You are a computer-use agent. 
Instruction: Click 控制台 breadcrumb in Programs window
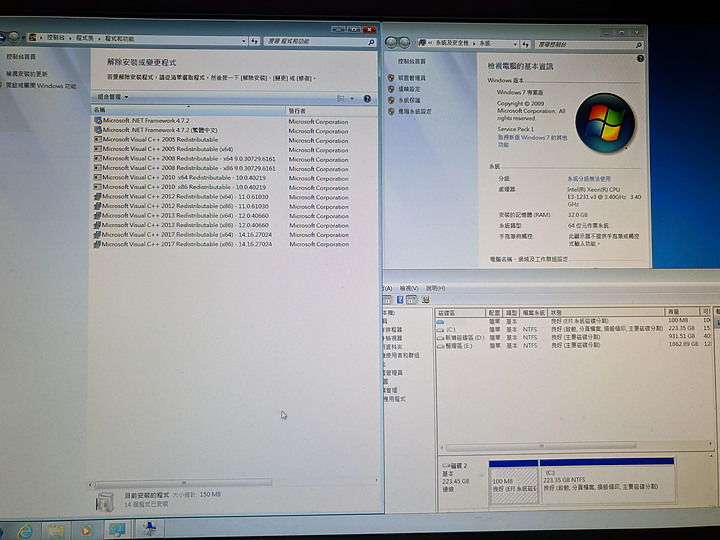56,38
